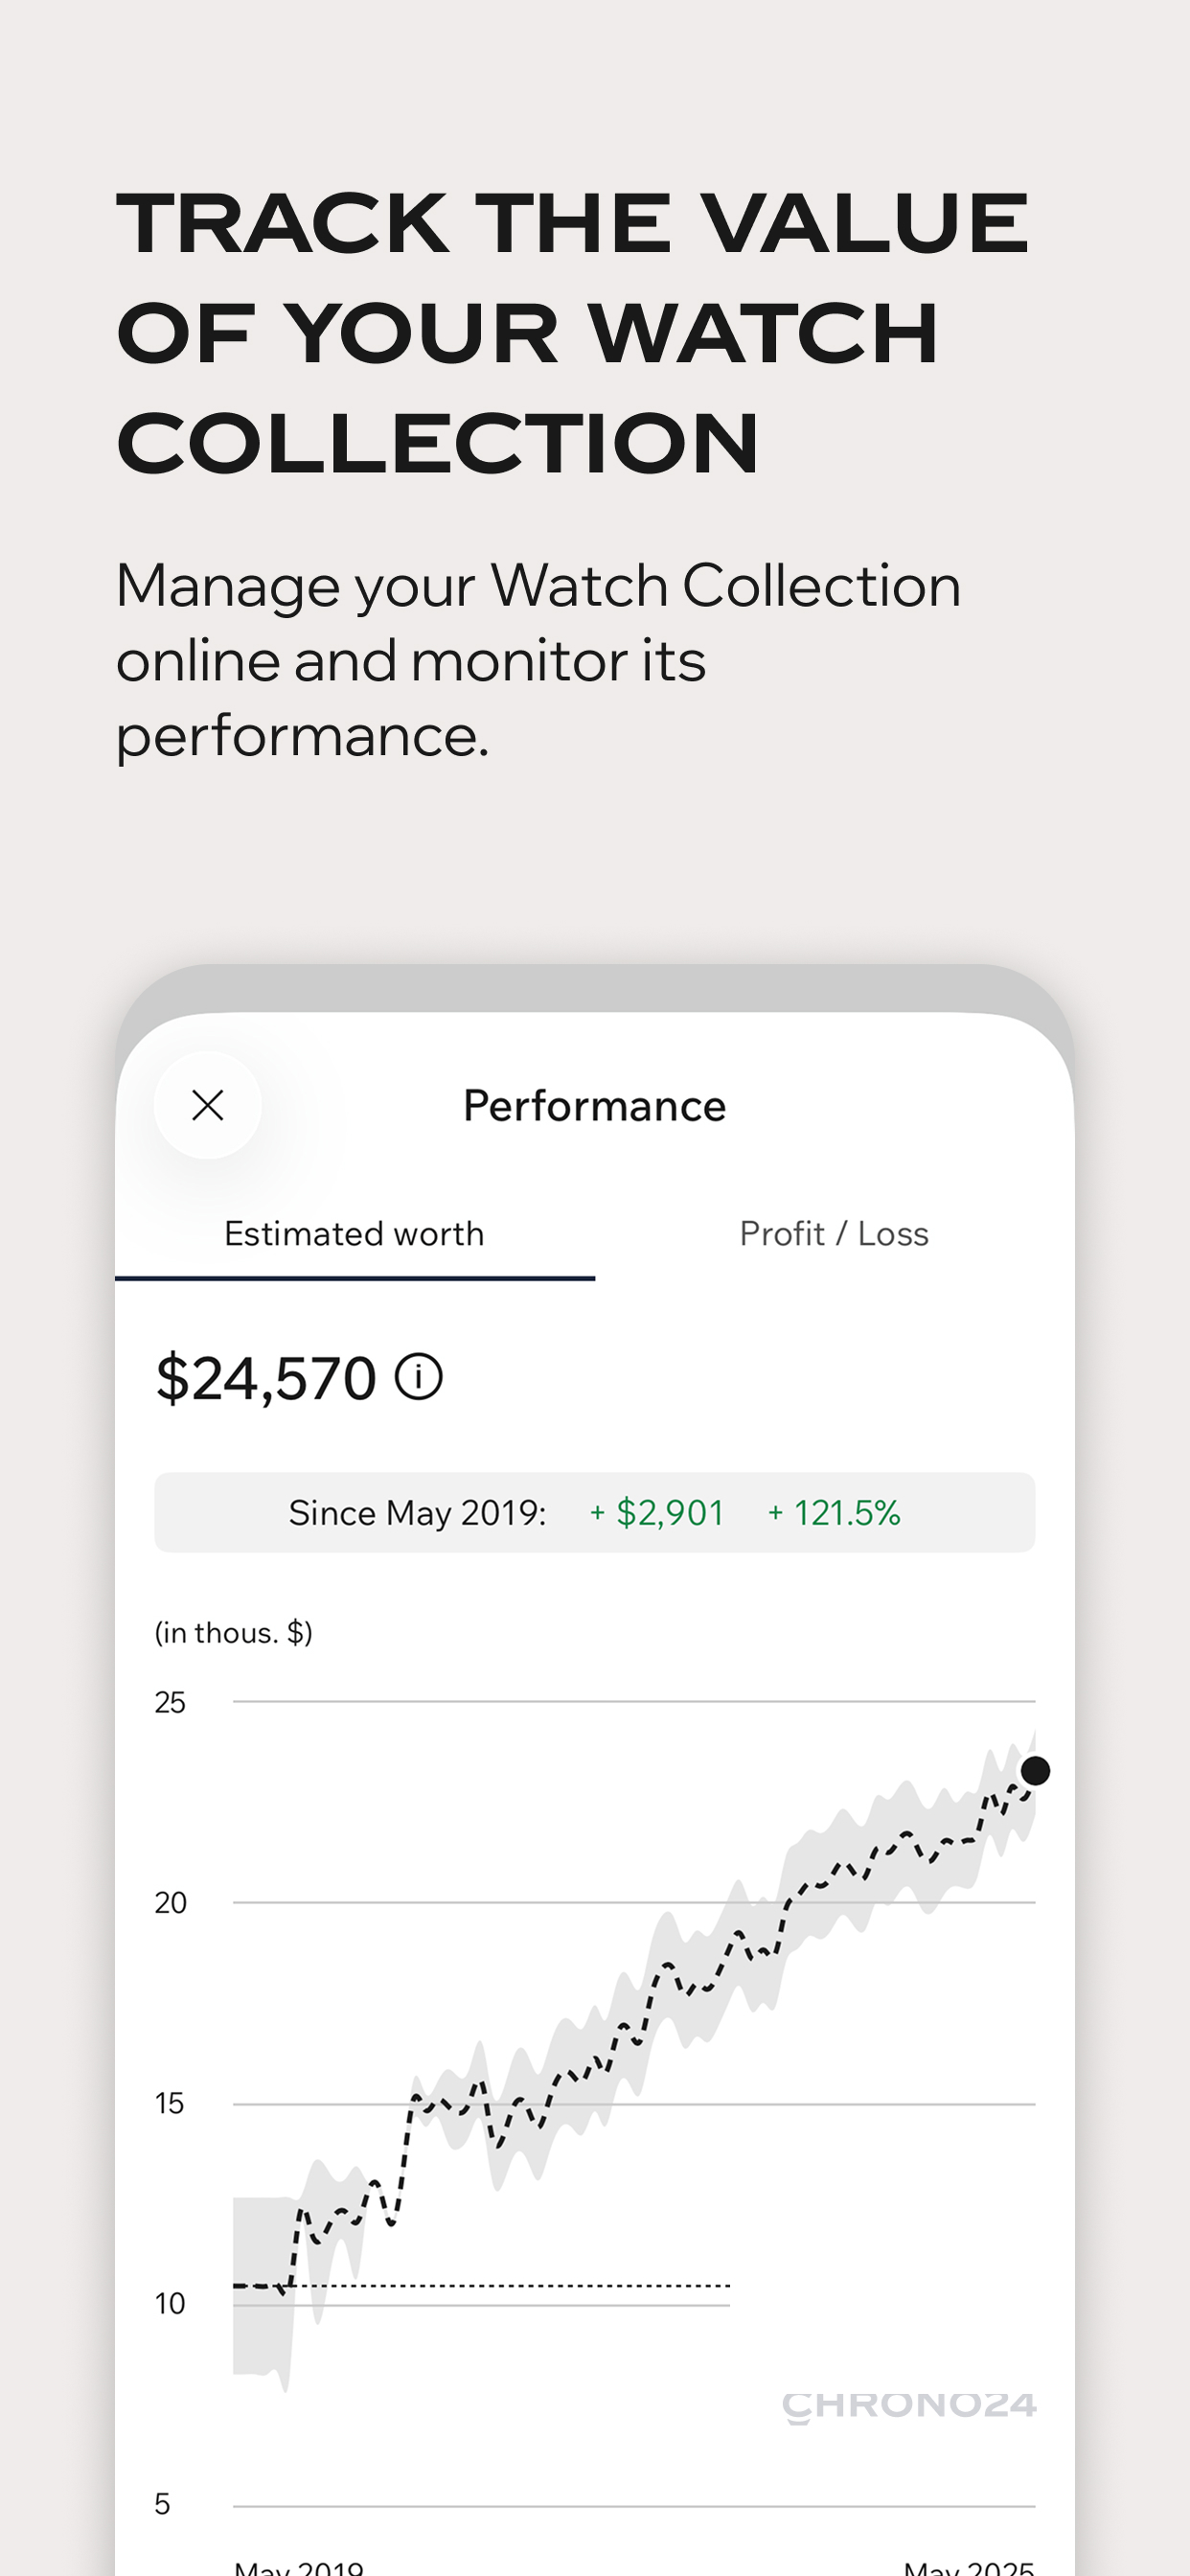Screen dimensions: 1190x2576
Task: Select the black current-value dot on chart
Action: click(1035, 1771)
